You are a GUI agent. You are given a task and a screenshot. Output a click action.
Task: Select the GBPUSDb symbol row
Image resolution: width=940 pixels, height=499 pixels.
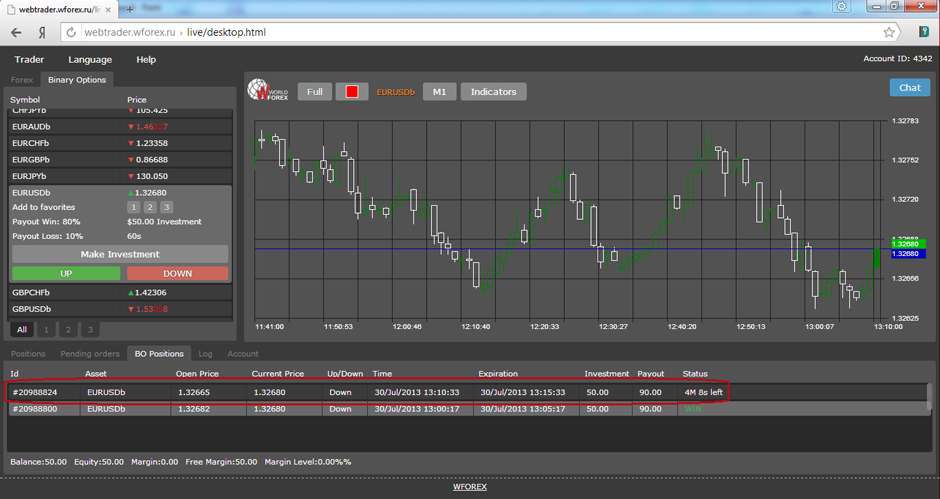120,309
